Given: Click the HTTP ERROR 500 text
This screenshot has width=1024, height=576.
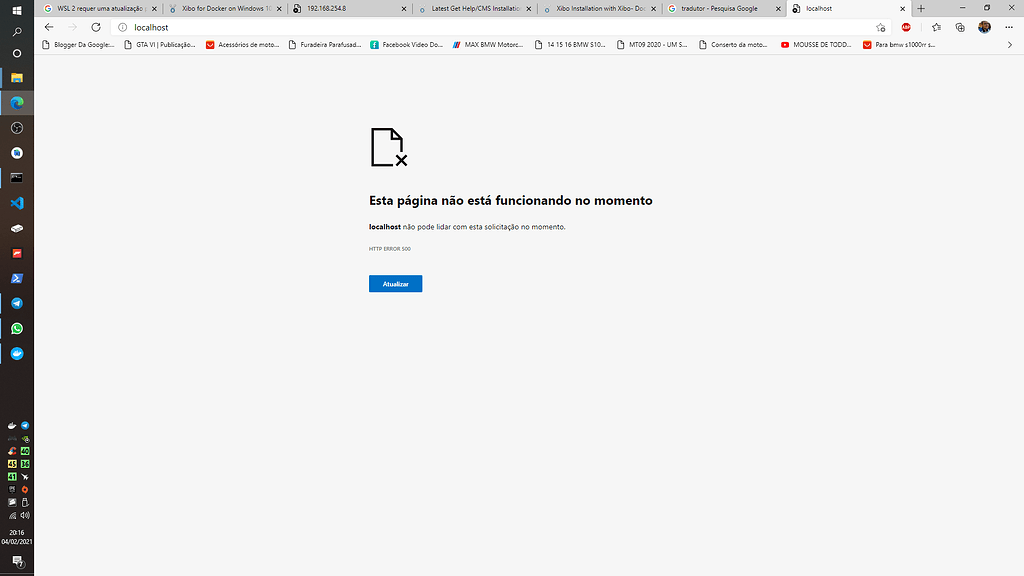Looking at the screenshot, I should [x=389, y=249].
